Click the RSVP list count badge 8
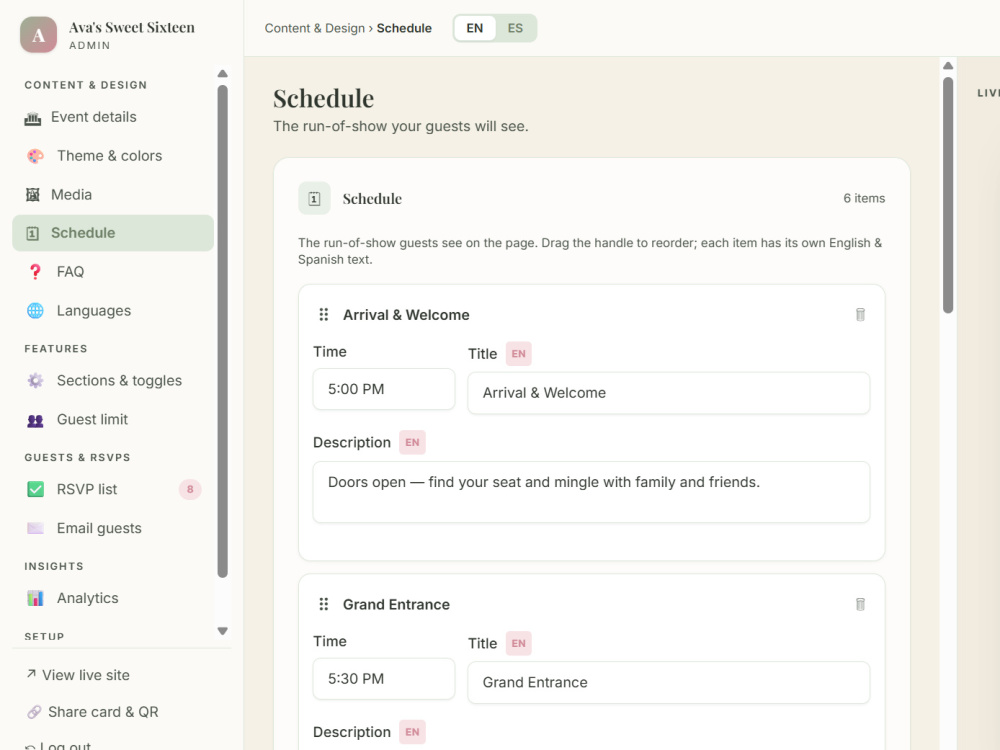The height and width of the screenshot is (750, 1000). point(190,489)
